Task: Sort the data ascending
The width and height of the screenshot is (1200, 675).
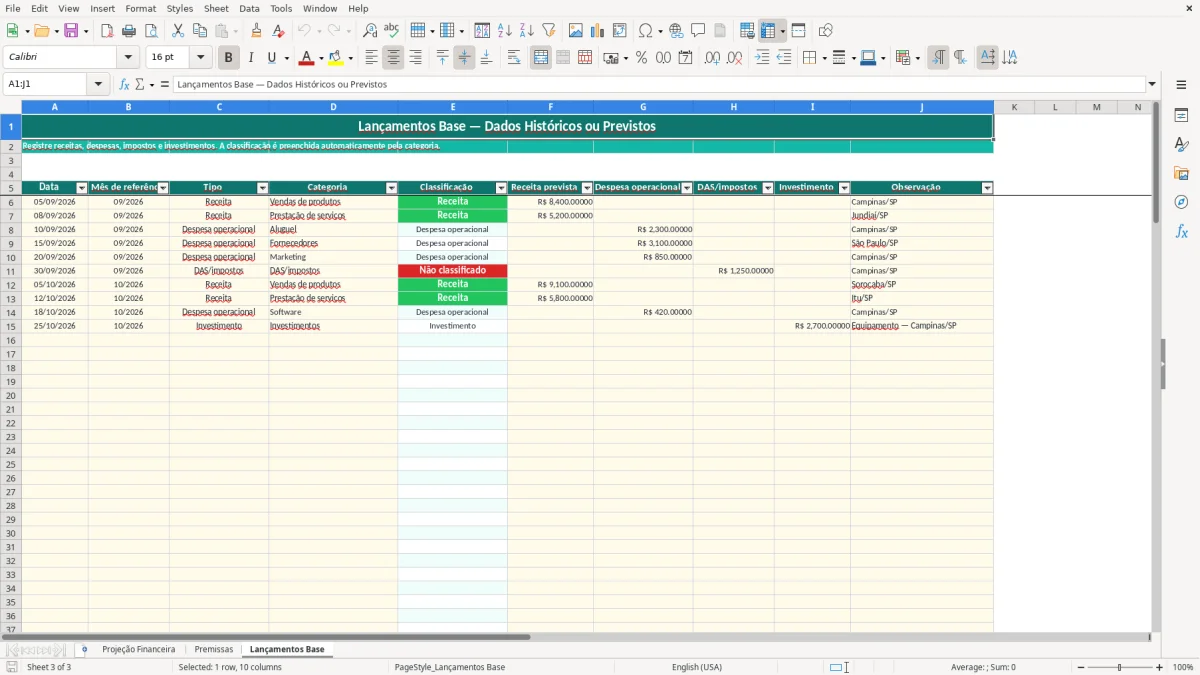Action: (x=505, y=31)
